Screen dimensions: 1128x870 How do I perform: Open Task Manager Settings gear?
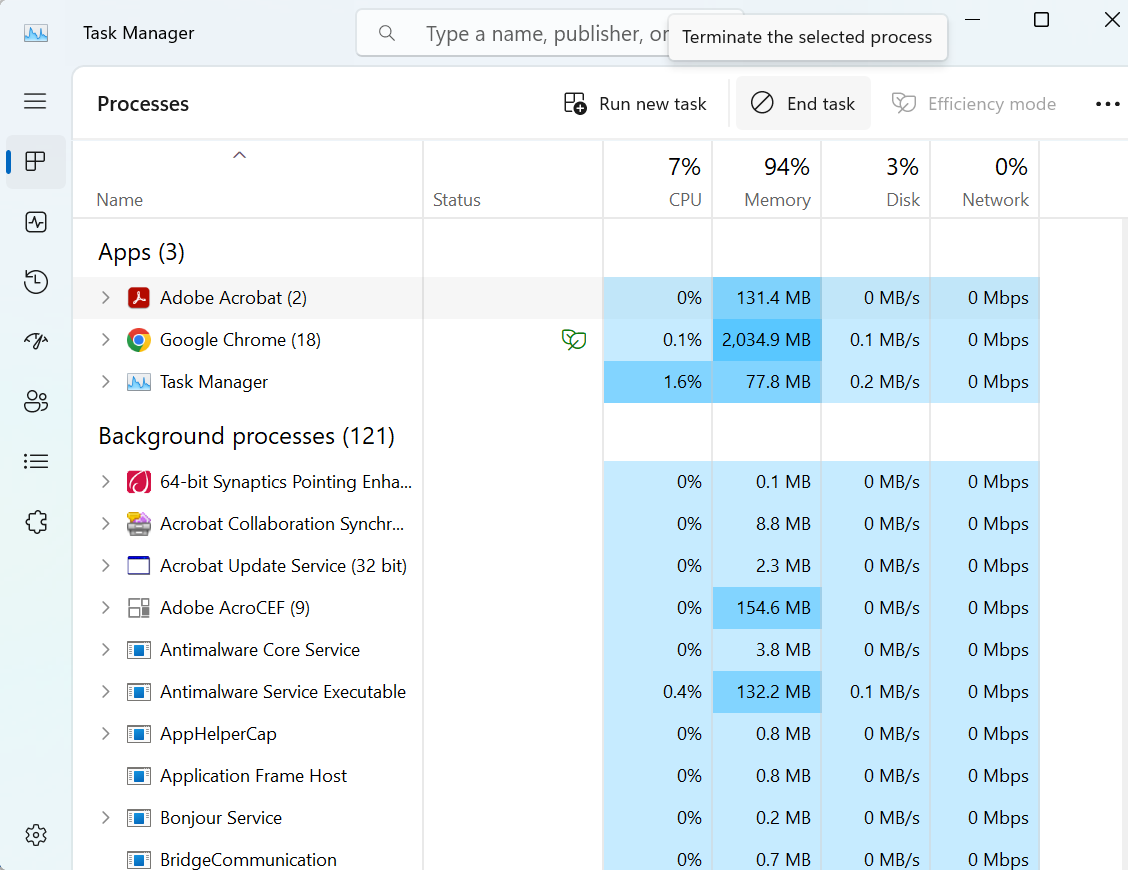click(36, 835)
